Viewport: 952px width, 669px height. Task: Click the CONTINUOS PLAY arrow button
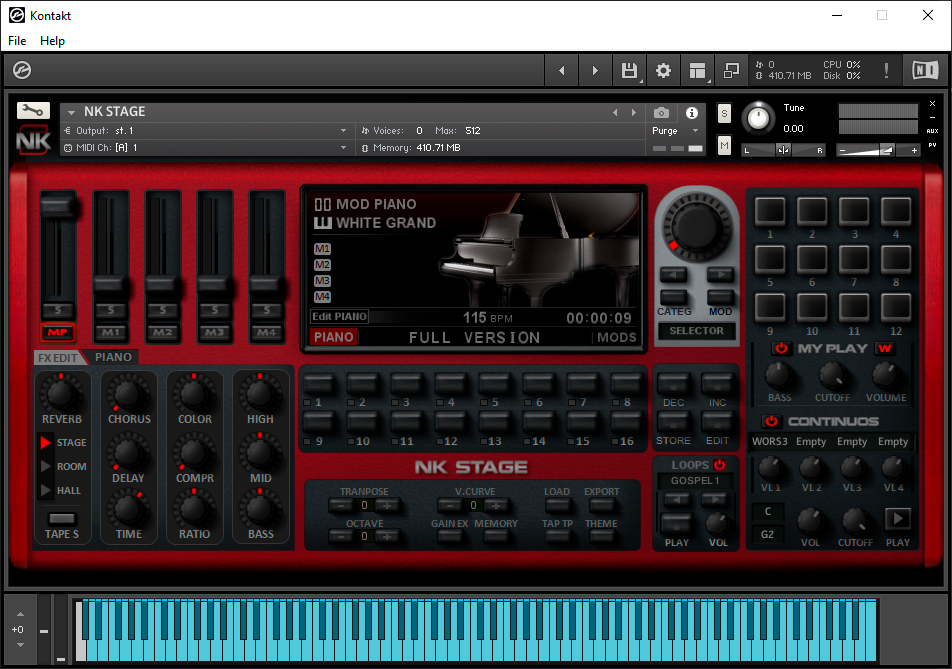pos(898,519)
